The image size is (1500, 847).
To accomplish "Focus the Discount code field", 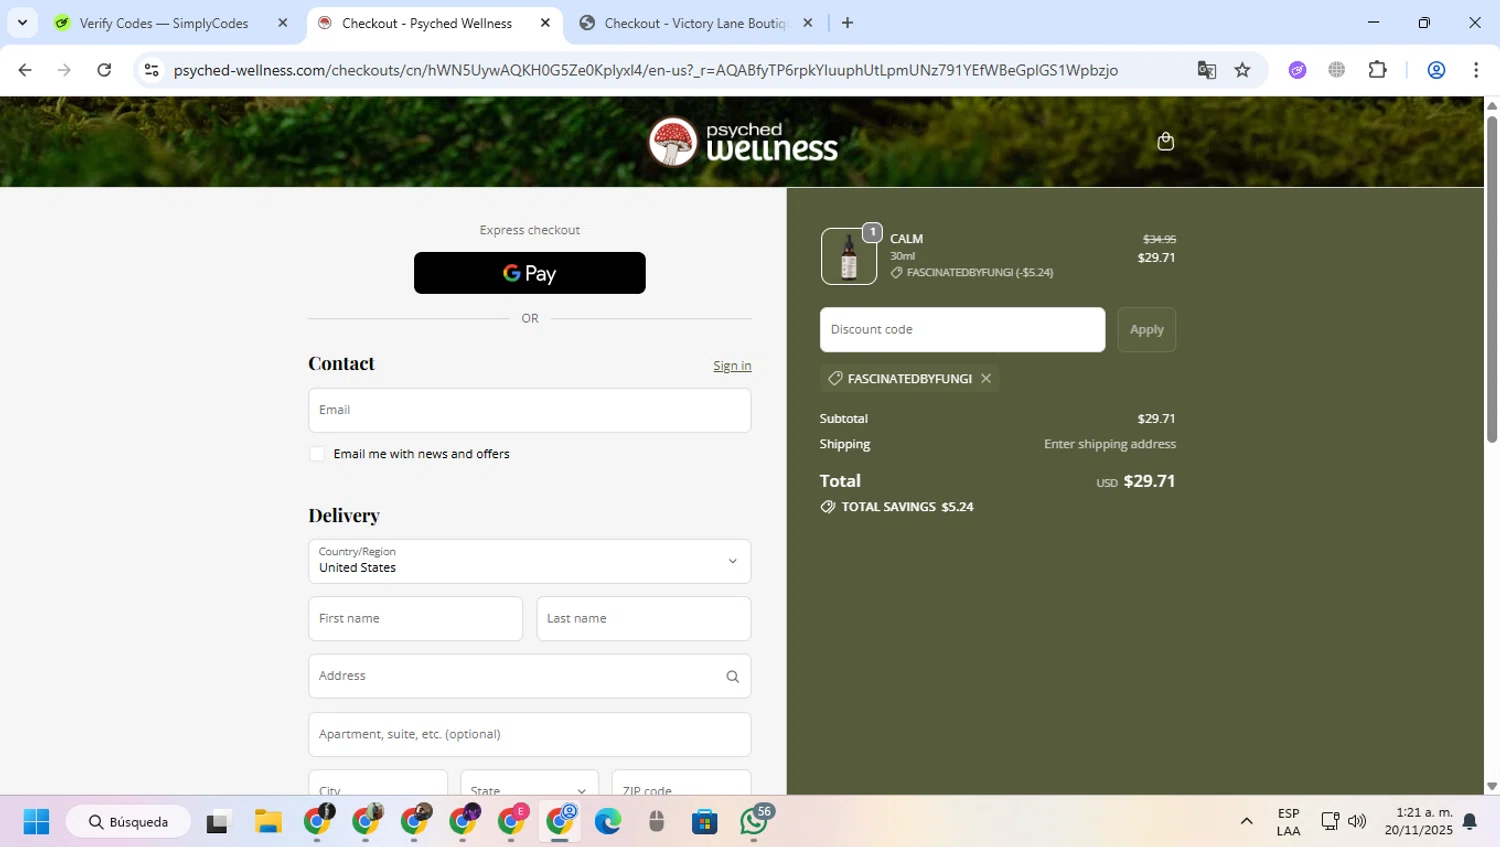I will point(963,330).
